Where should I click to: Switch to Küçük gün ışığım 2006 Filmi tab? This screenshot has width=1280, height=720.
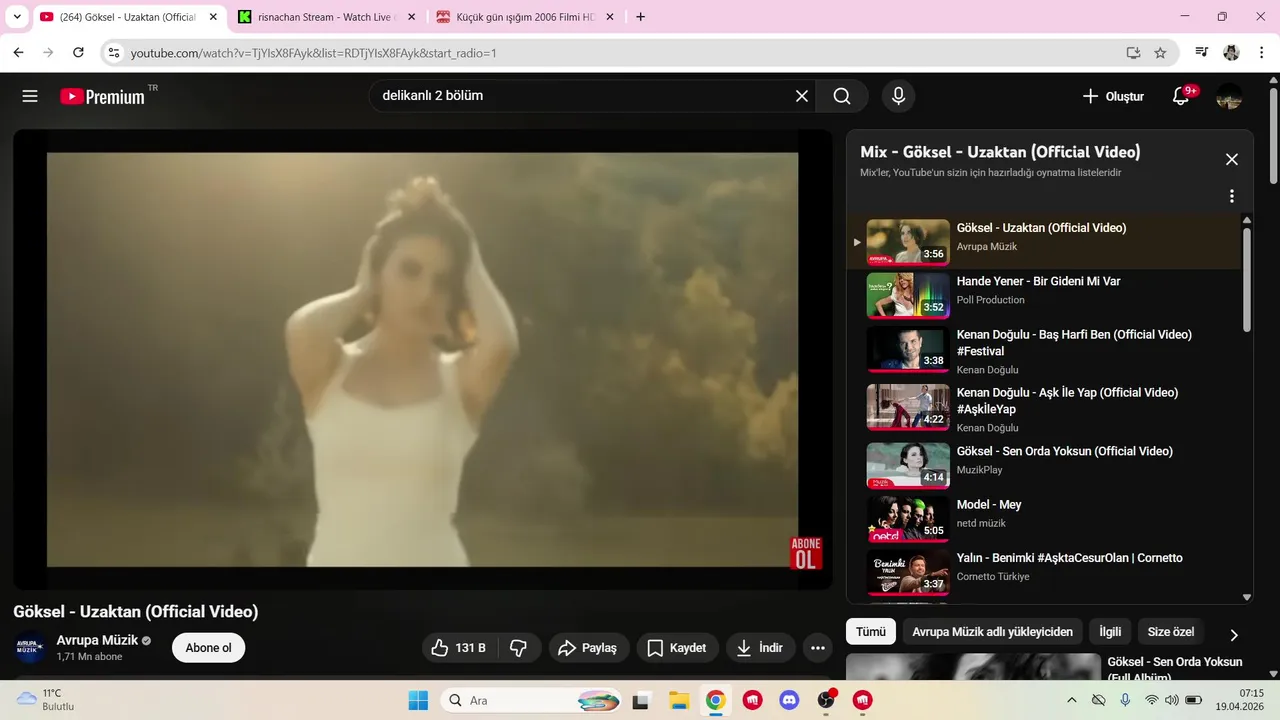pyautogui.click(x=526, y=17)
